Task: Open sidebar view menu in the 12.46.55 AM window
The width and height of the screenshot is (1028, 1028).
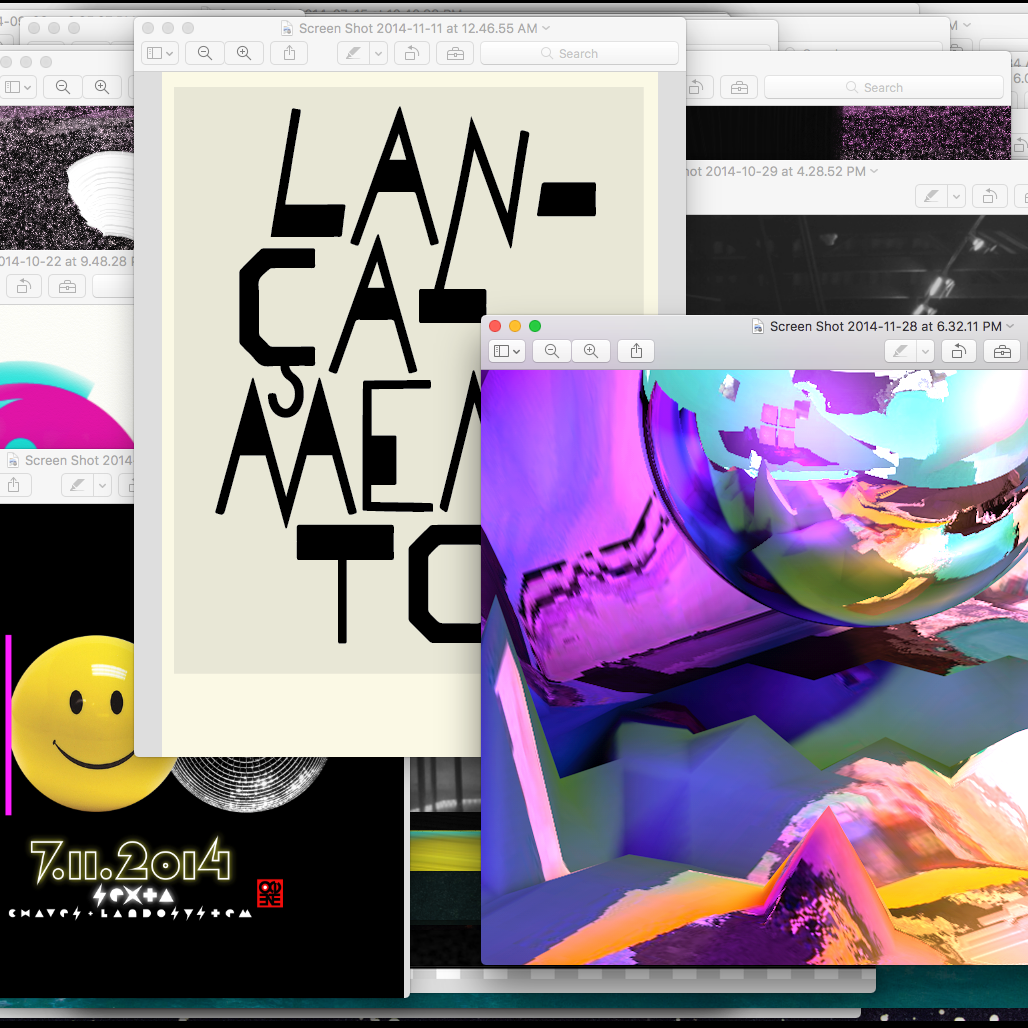Action: [x=160, y=53]
